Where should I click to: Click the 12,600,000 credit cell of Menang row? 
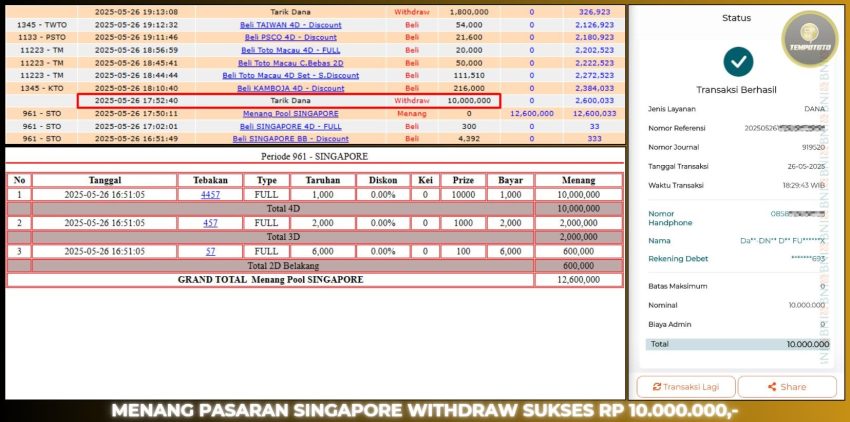click(532, 113)
